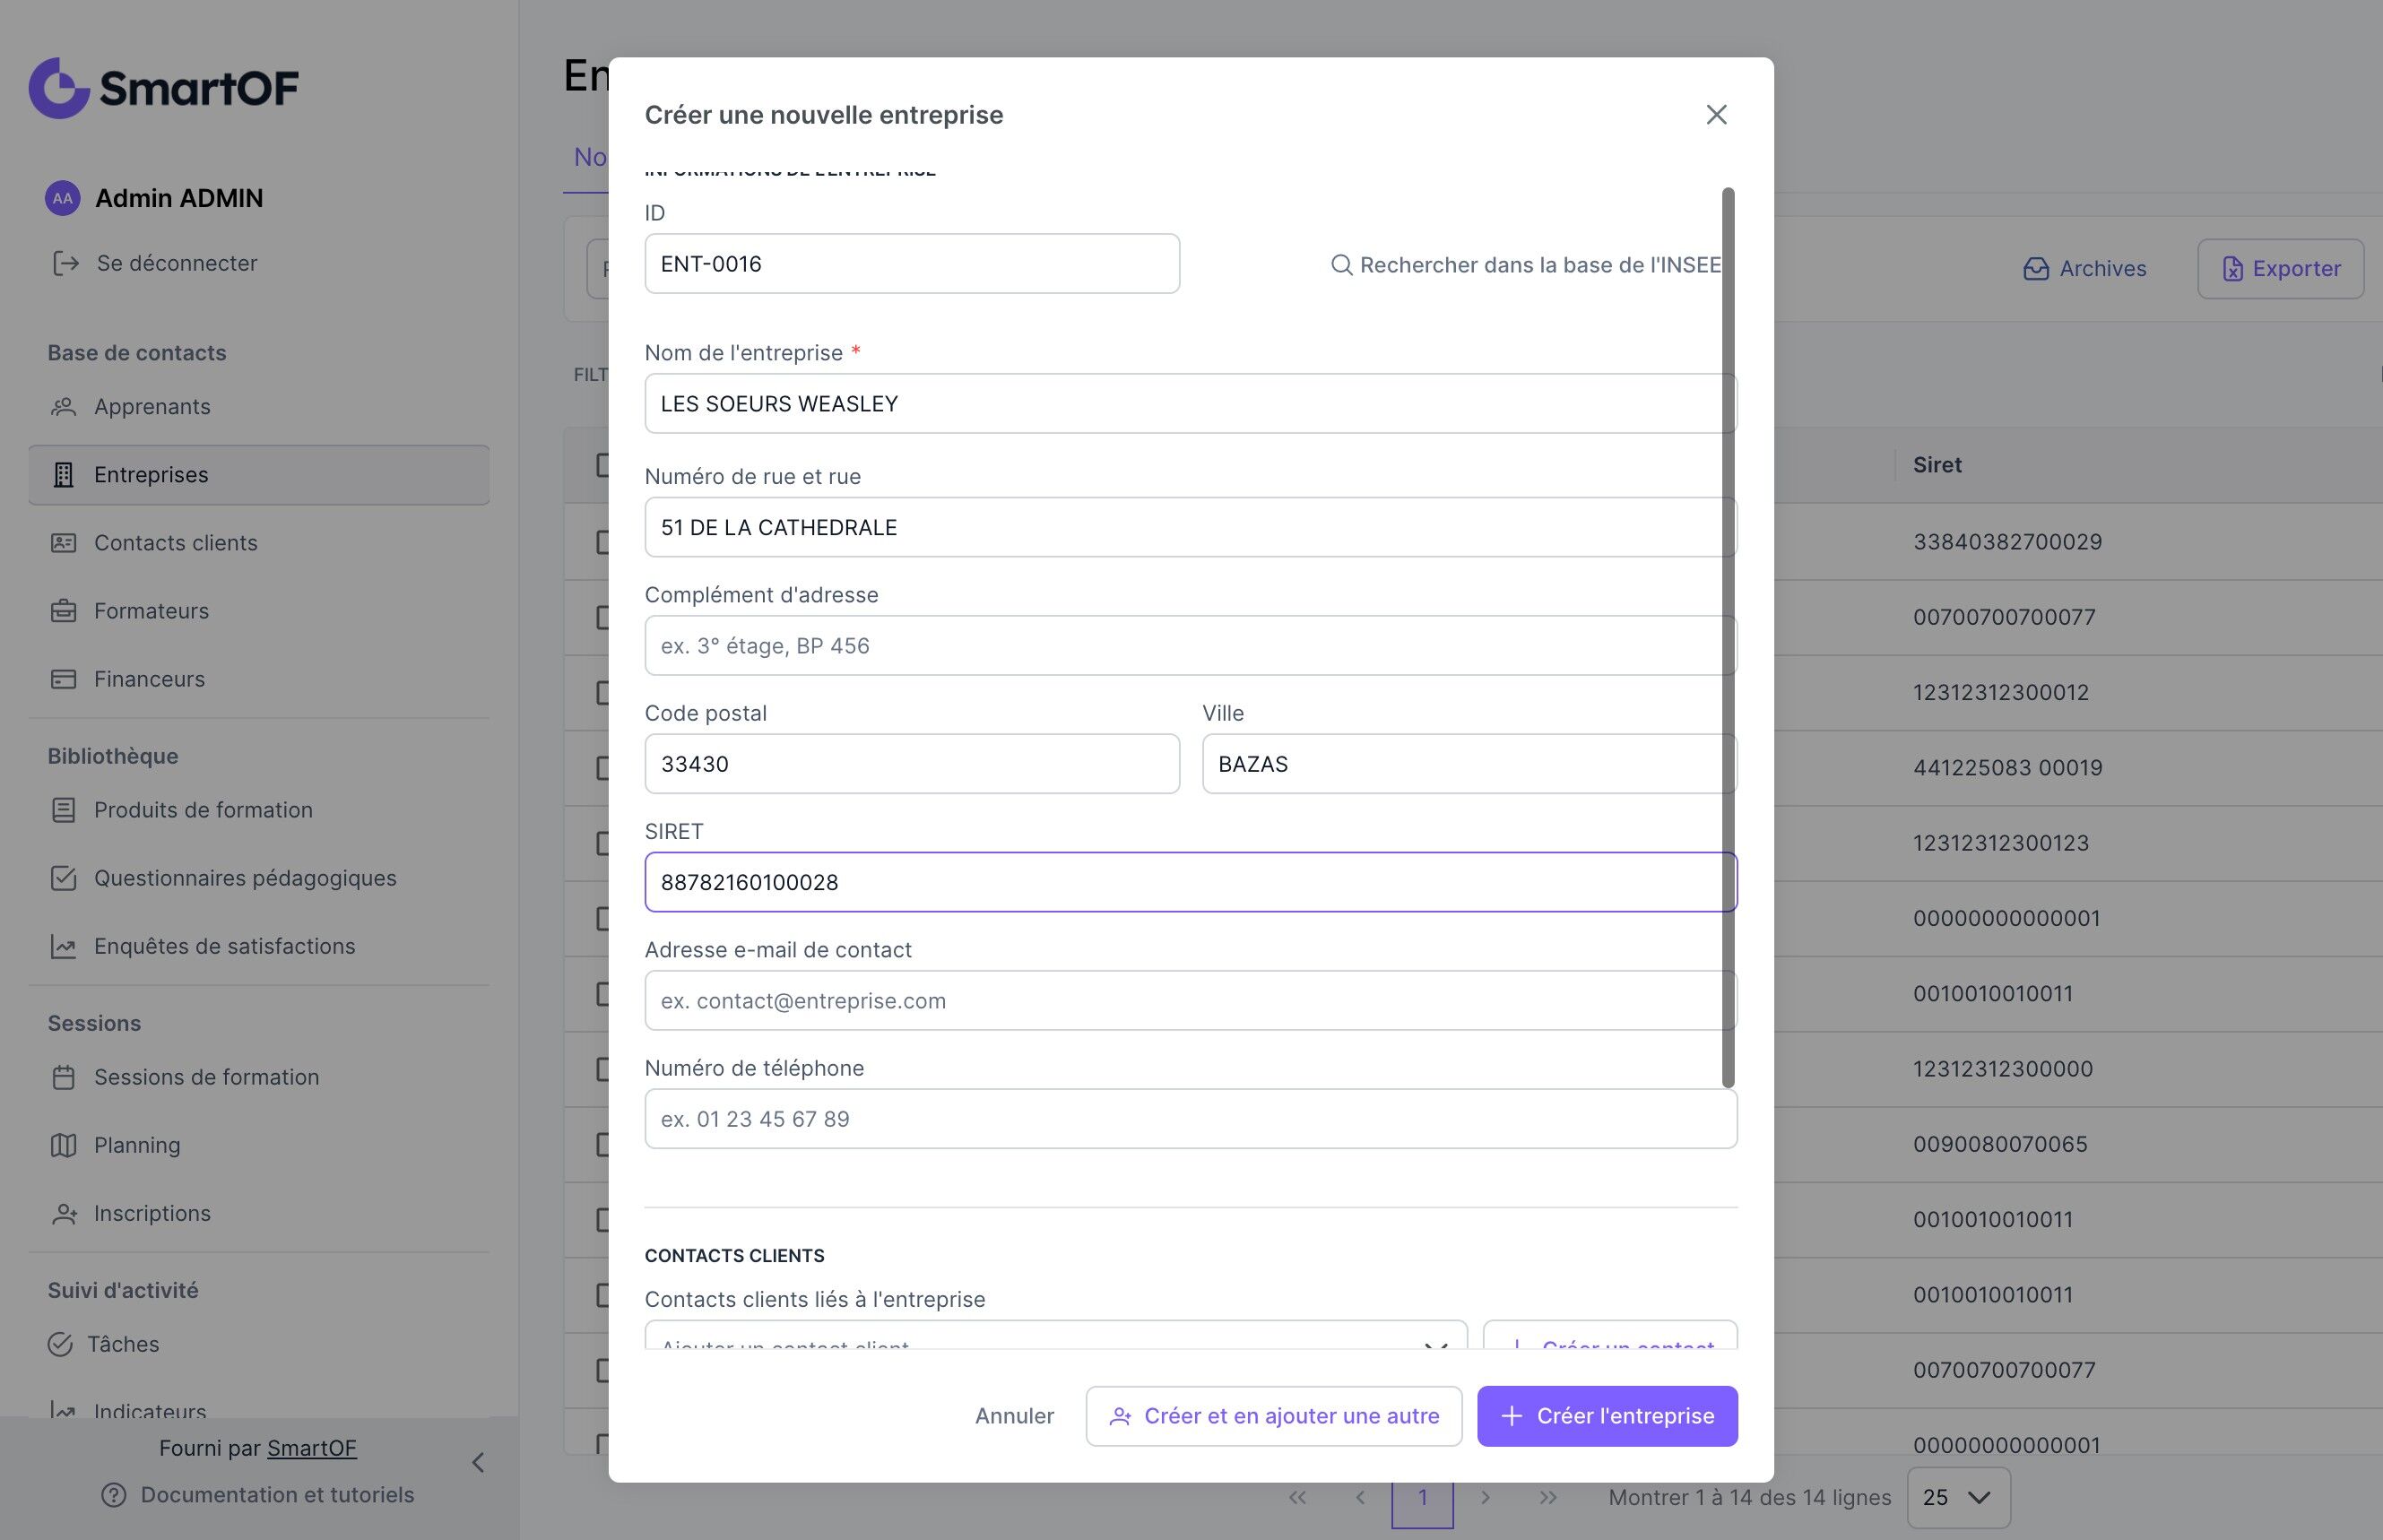Image resolution: width=2383 pixels, height=1540 pixels.
Task: Click the Planning map icon
Action: (x=64, y=1145)
